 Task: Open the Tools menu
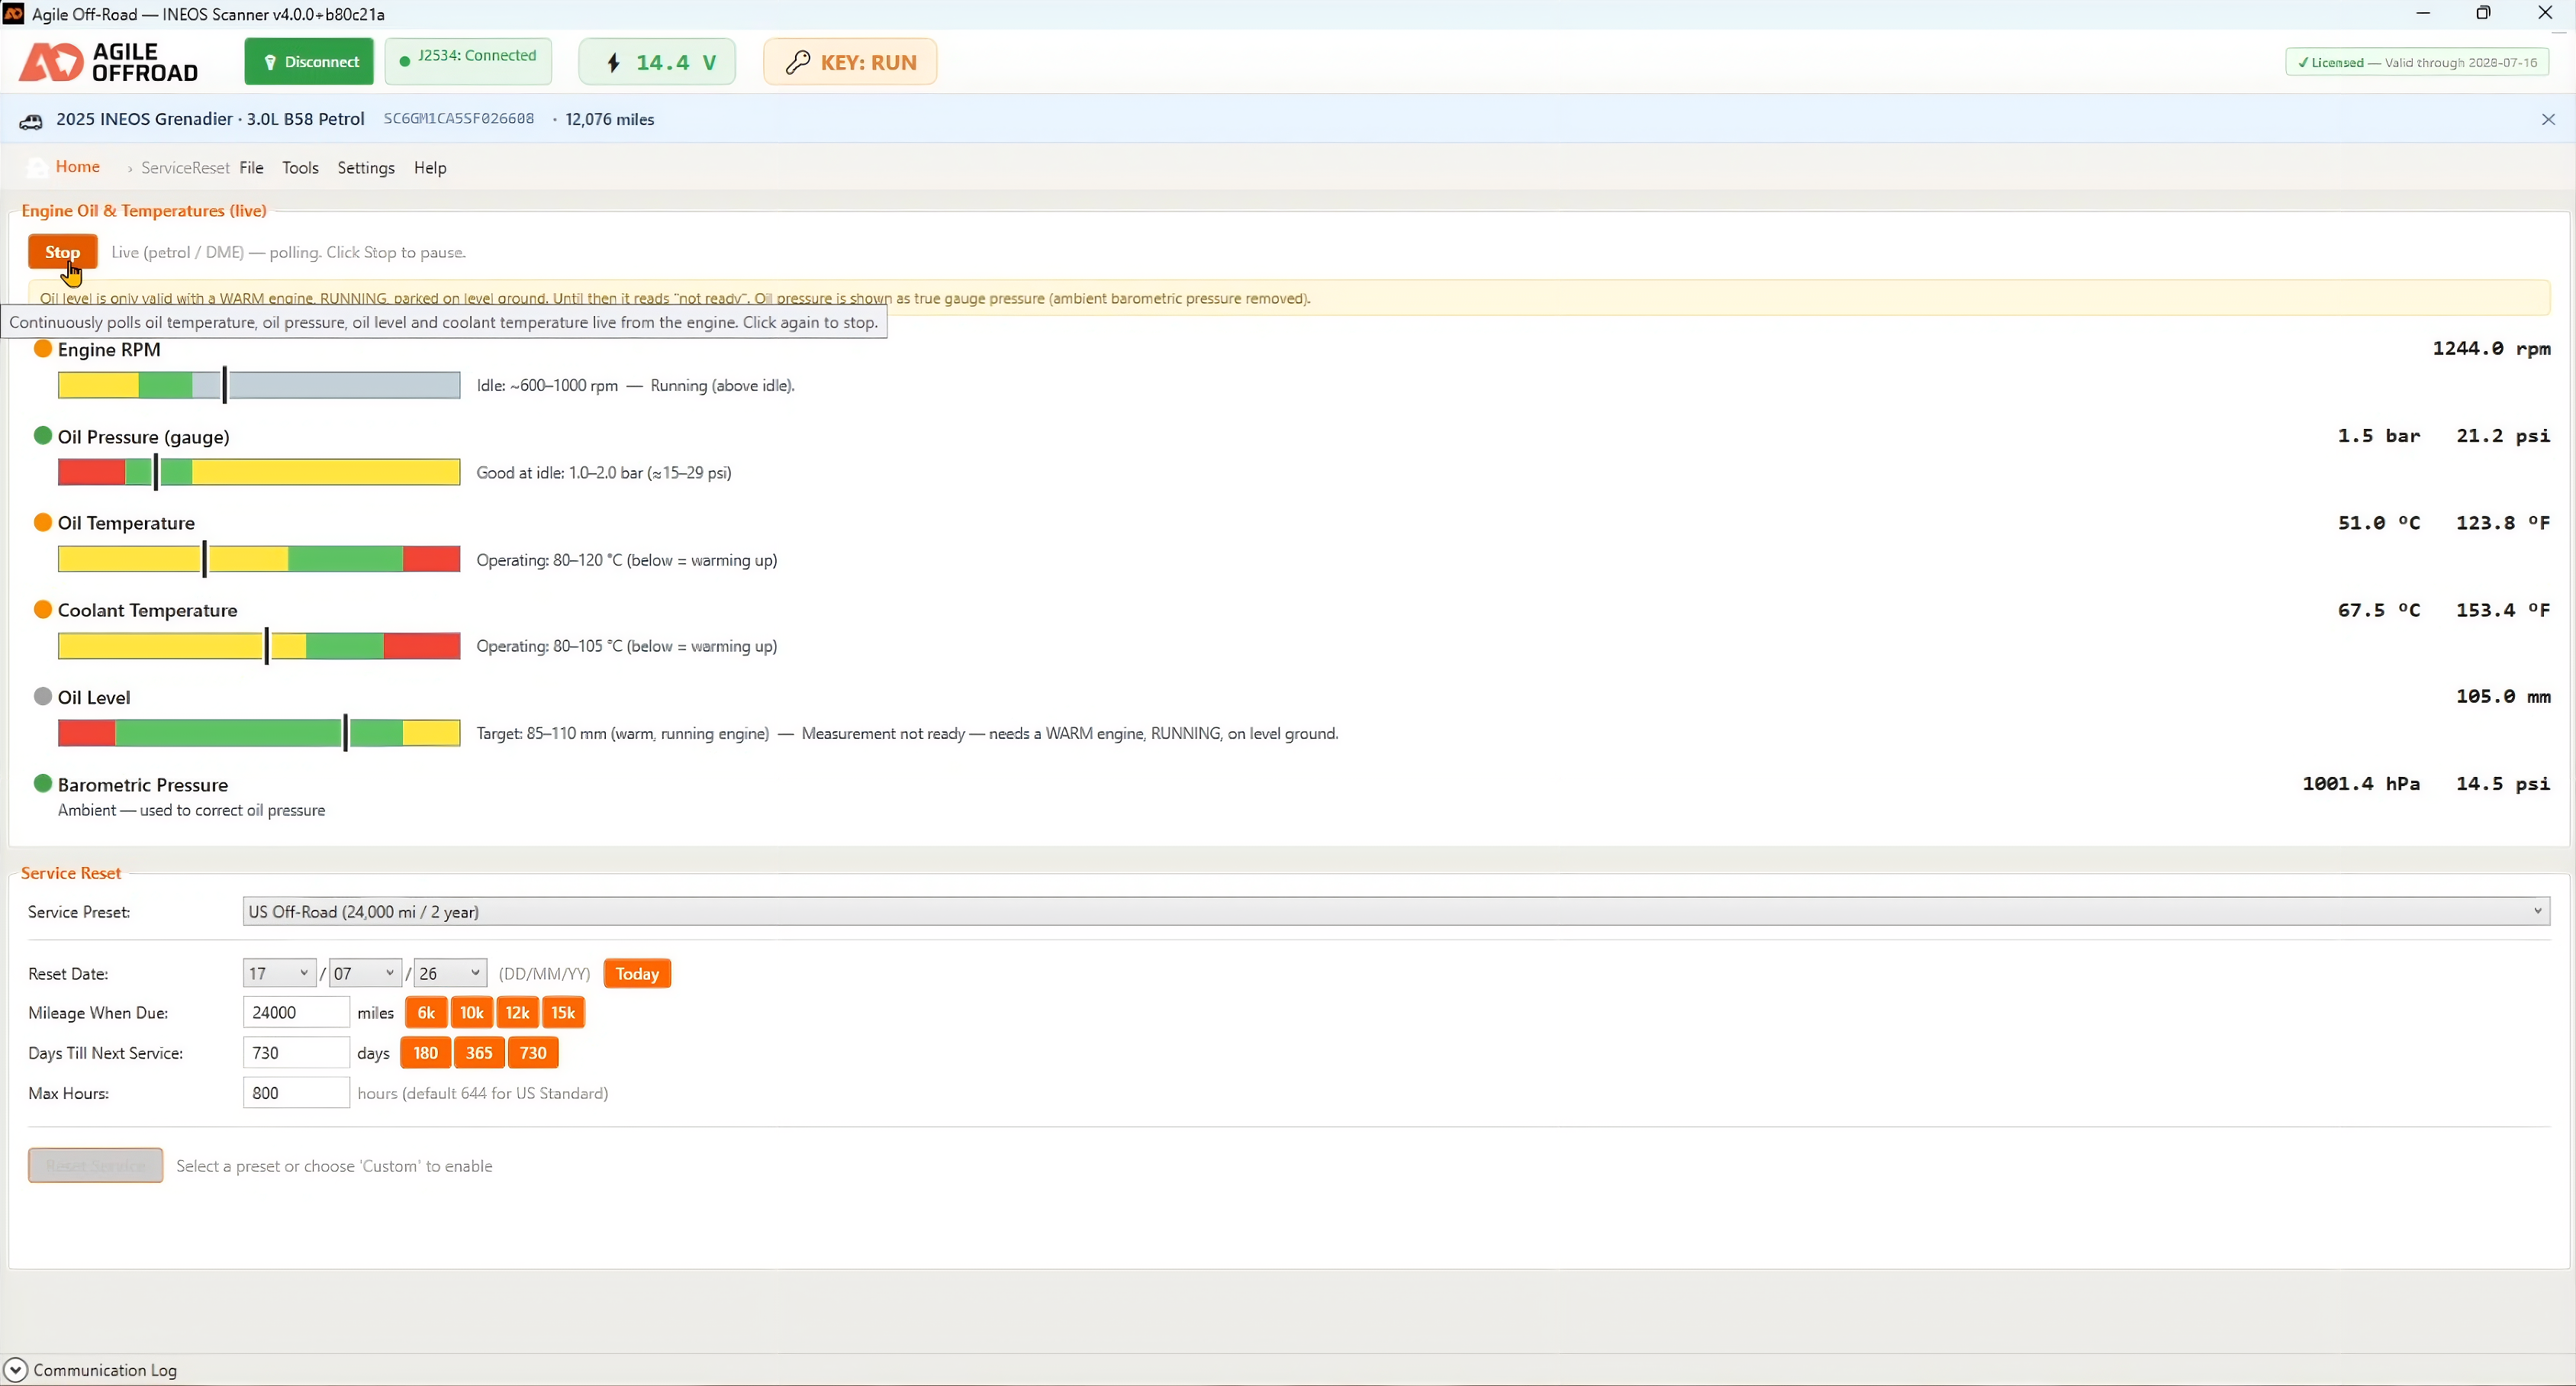[x=300, y=168]
